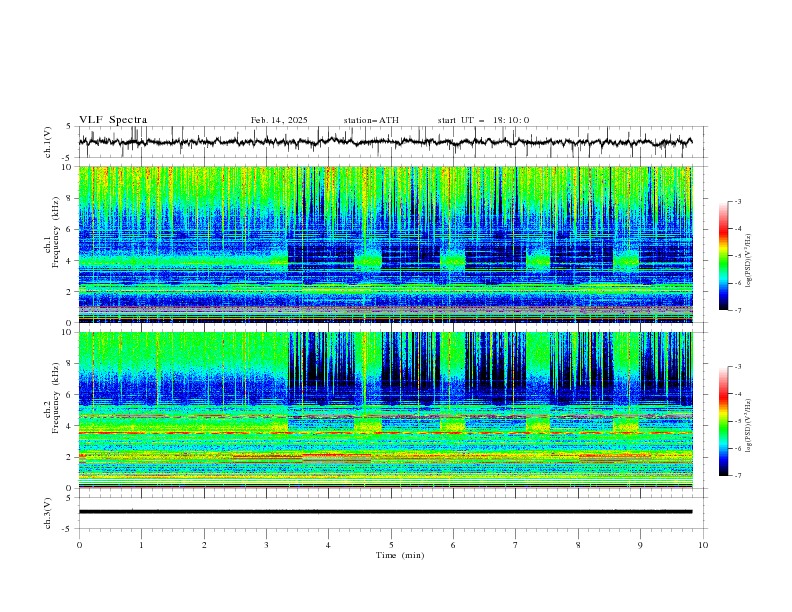Click the '6' kHz tick of ch.2 spectrogram
The image size is (792, 612).
coord(70,395)
